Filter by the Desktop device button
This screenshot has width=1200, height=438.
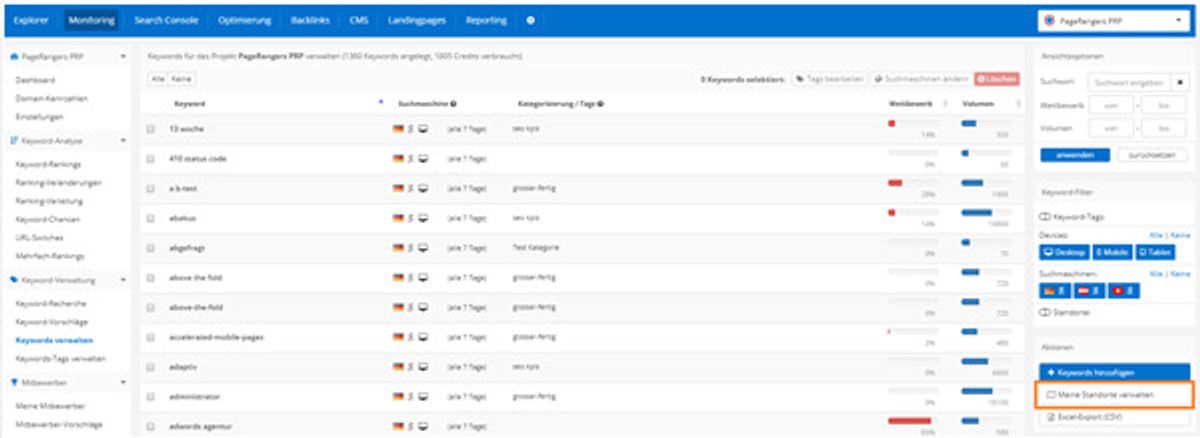1064,252
